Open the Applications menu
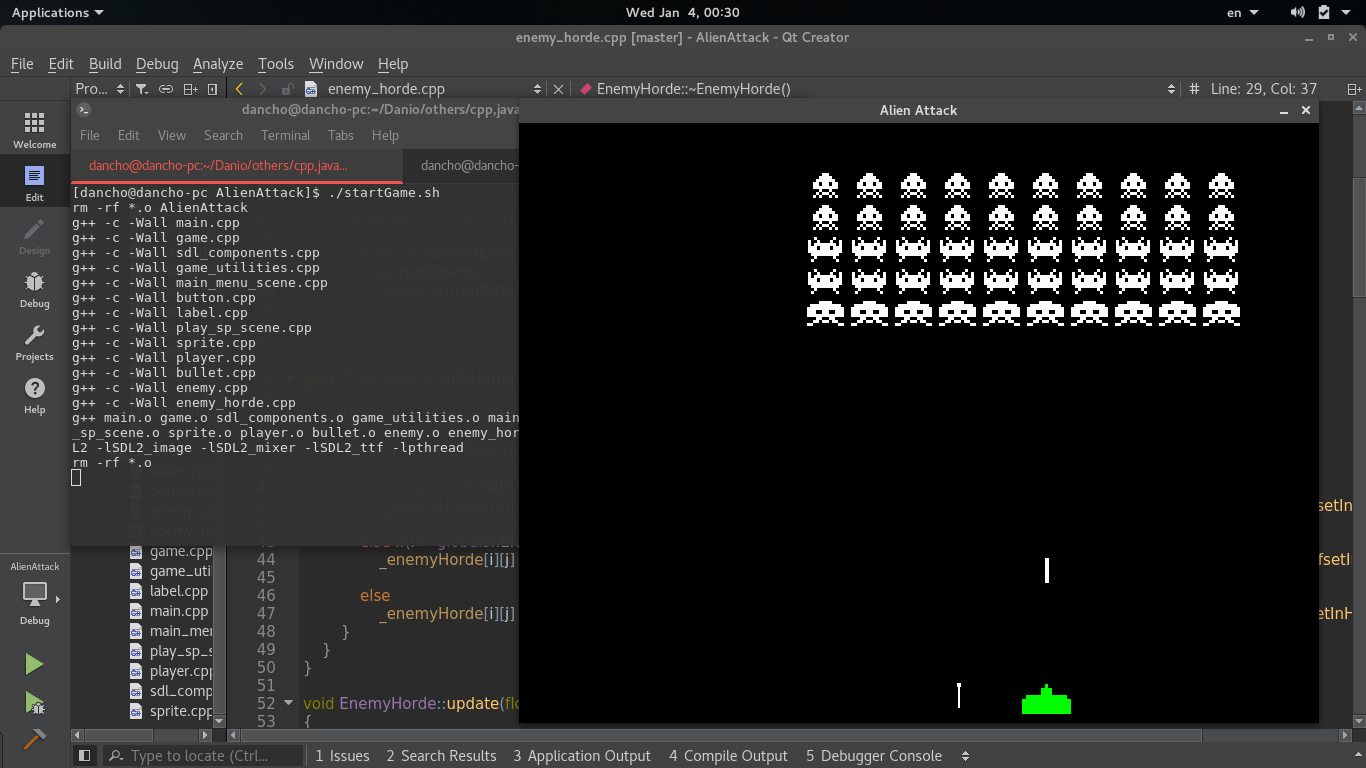 [x=57, y=12]
